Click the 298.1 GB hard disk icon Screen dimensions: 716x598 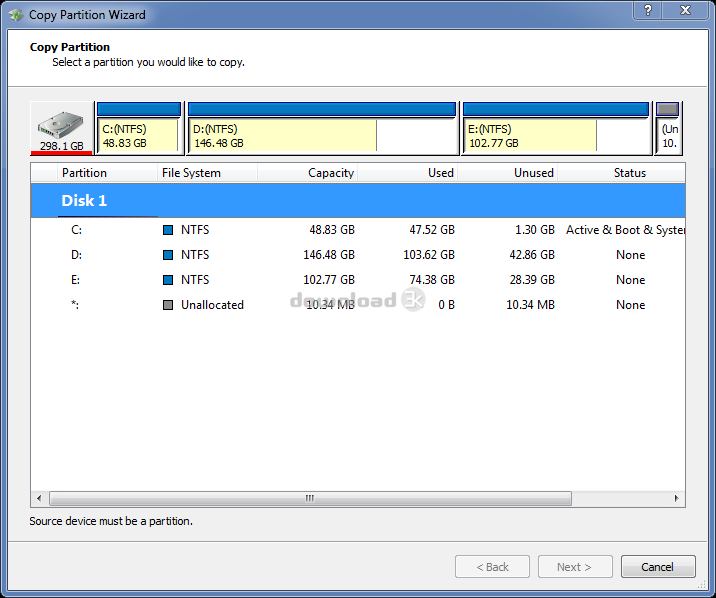point(62,128)
